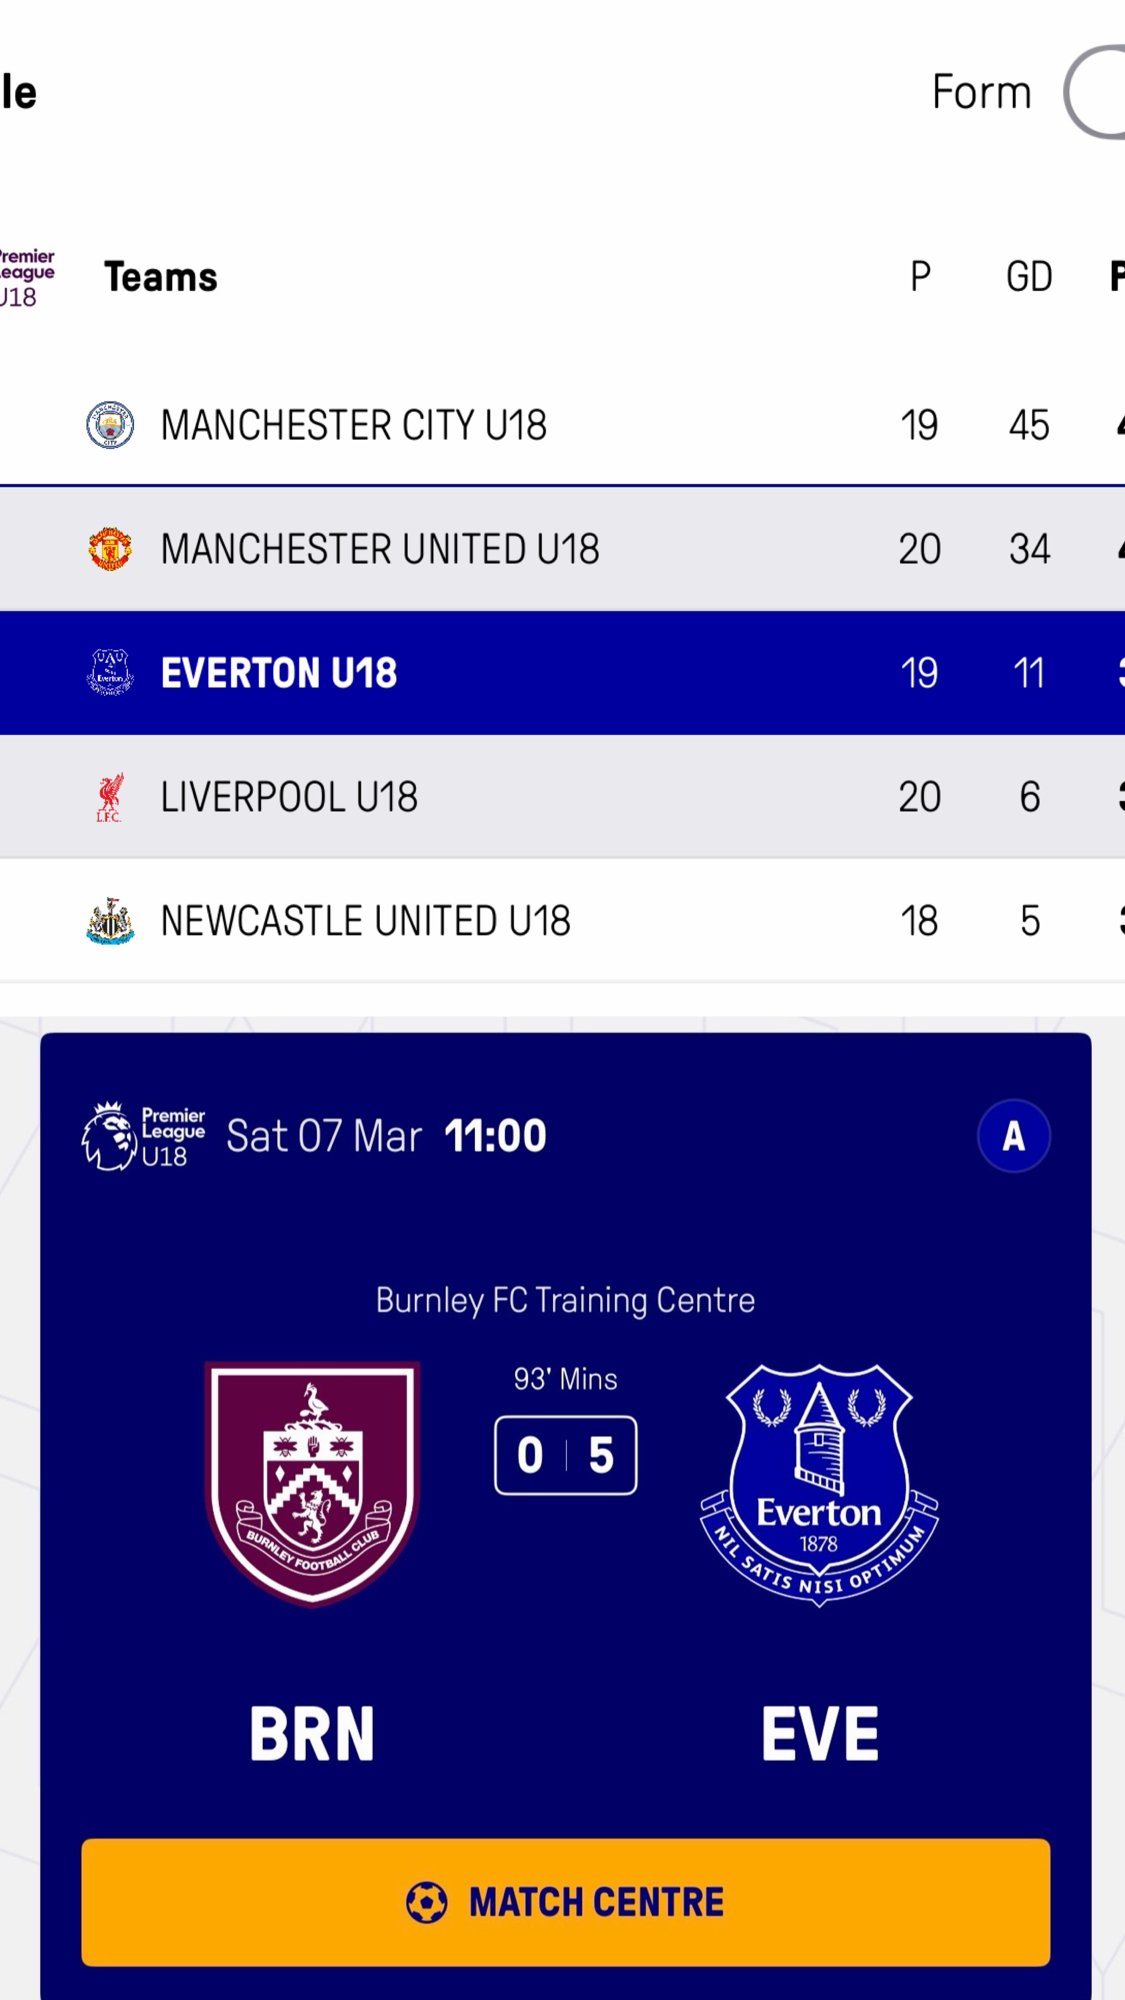Open the Match Centre
1125x2000 pixels.
coord(566,1902)
